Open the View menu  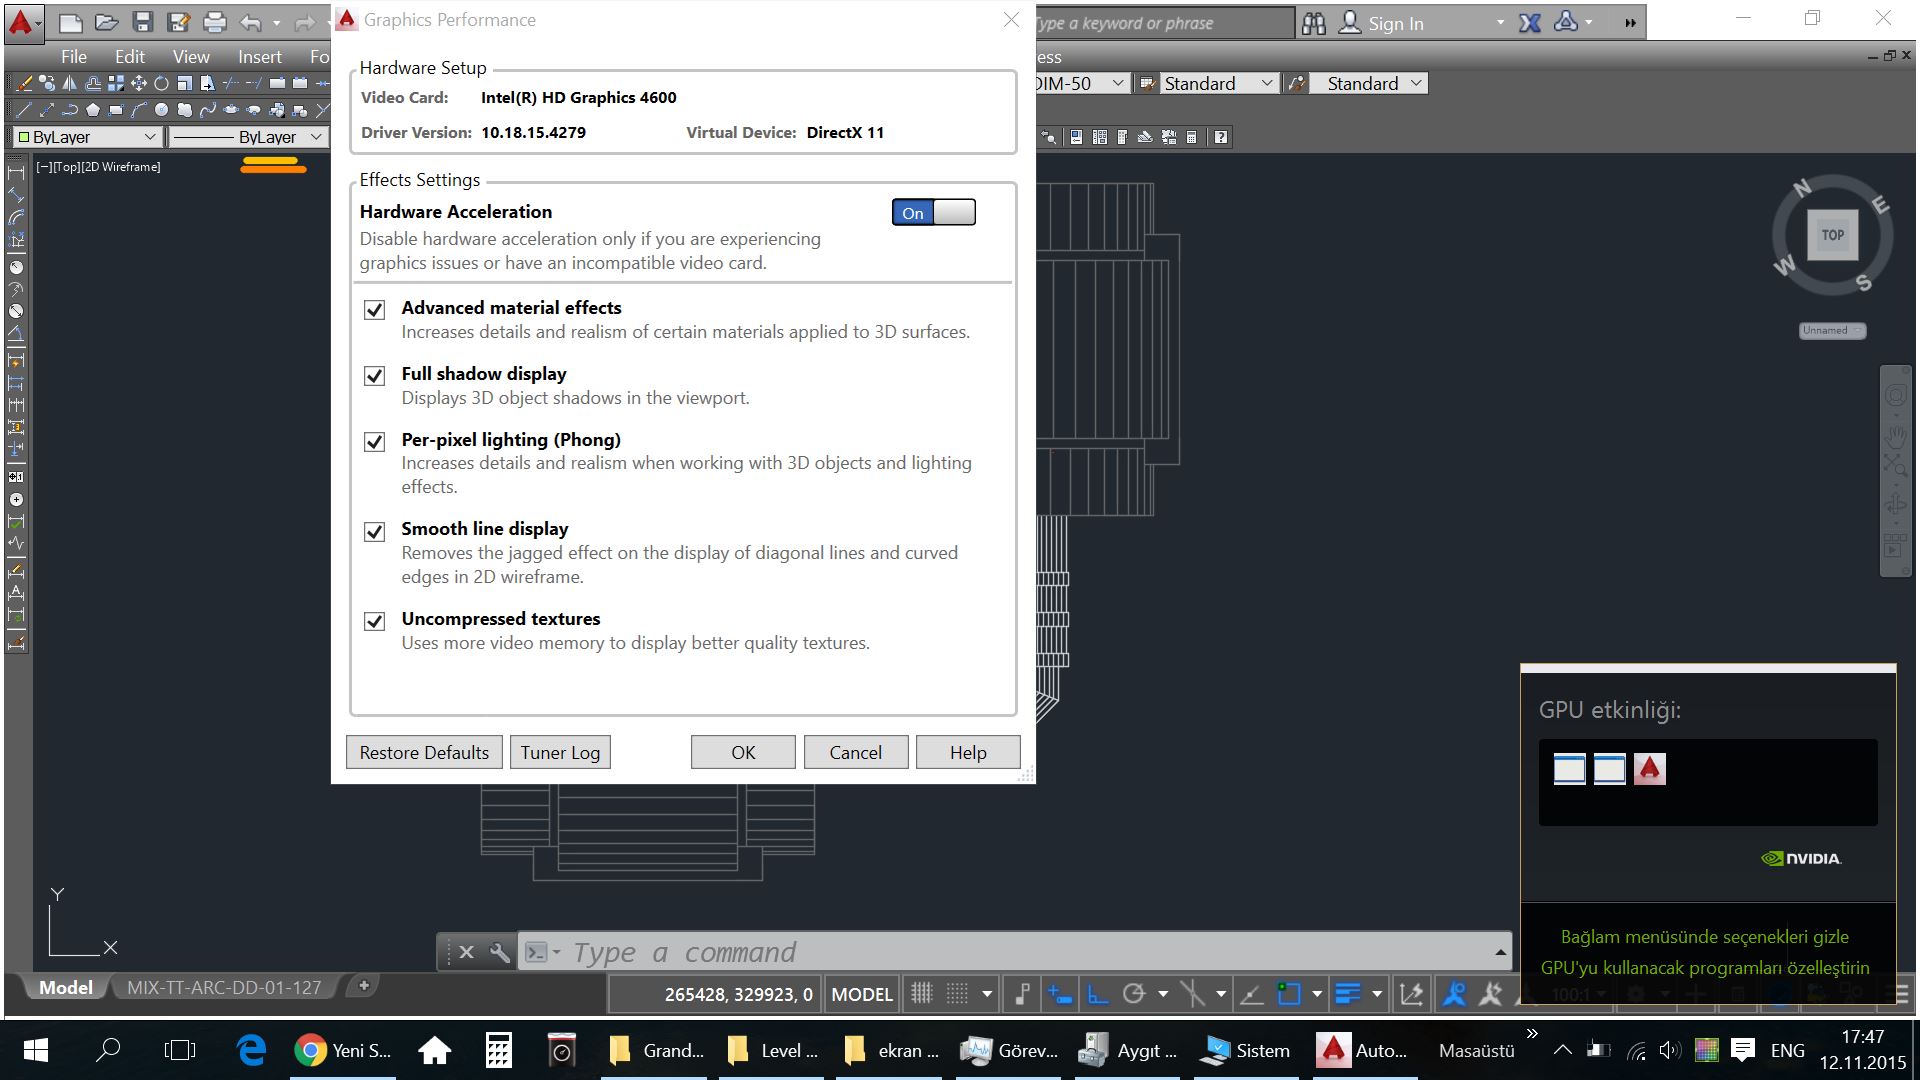pyautogui.click(x=191, y=57)
